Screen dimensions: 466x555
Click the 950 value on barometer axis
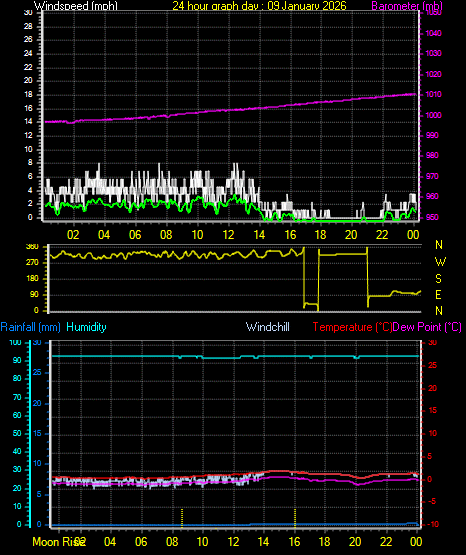(432, 217)
